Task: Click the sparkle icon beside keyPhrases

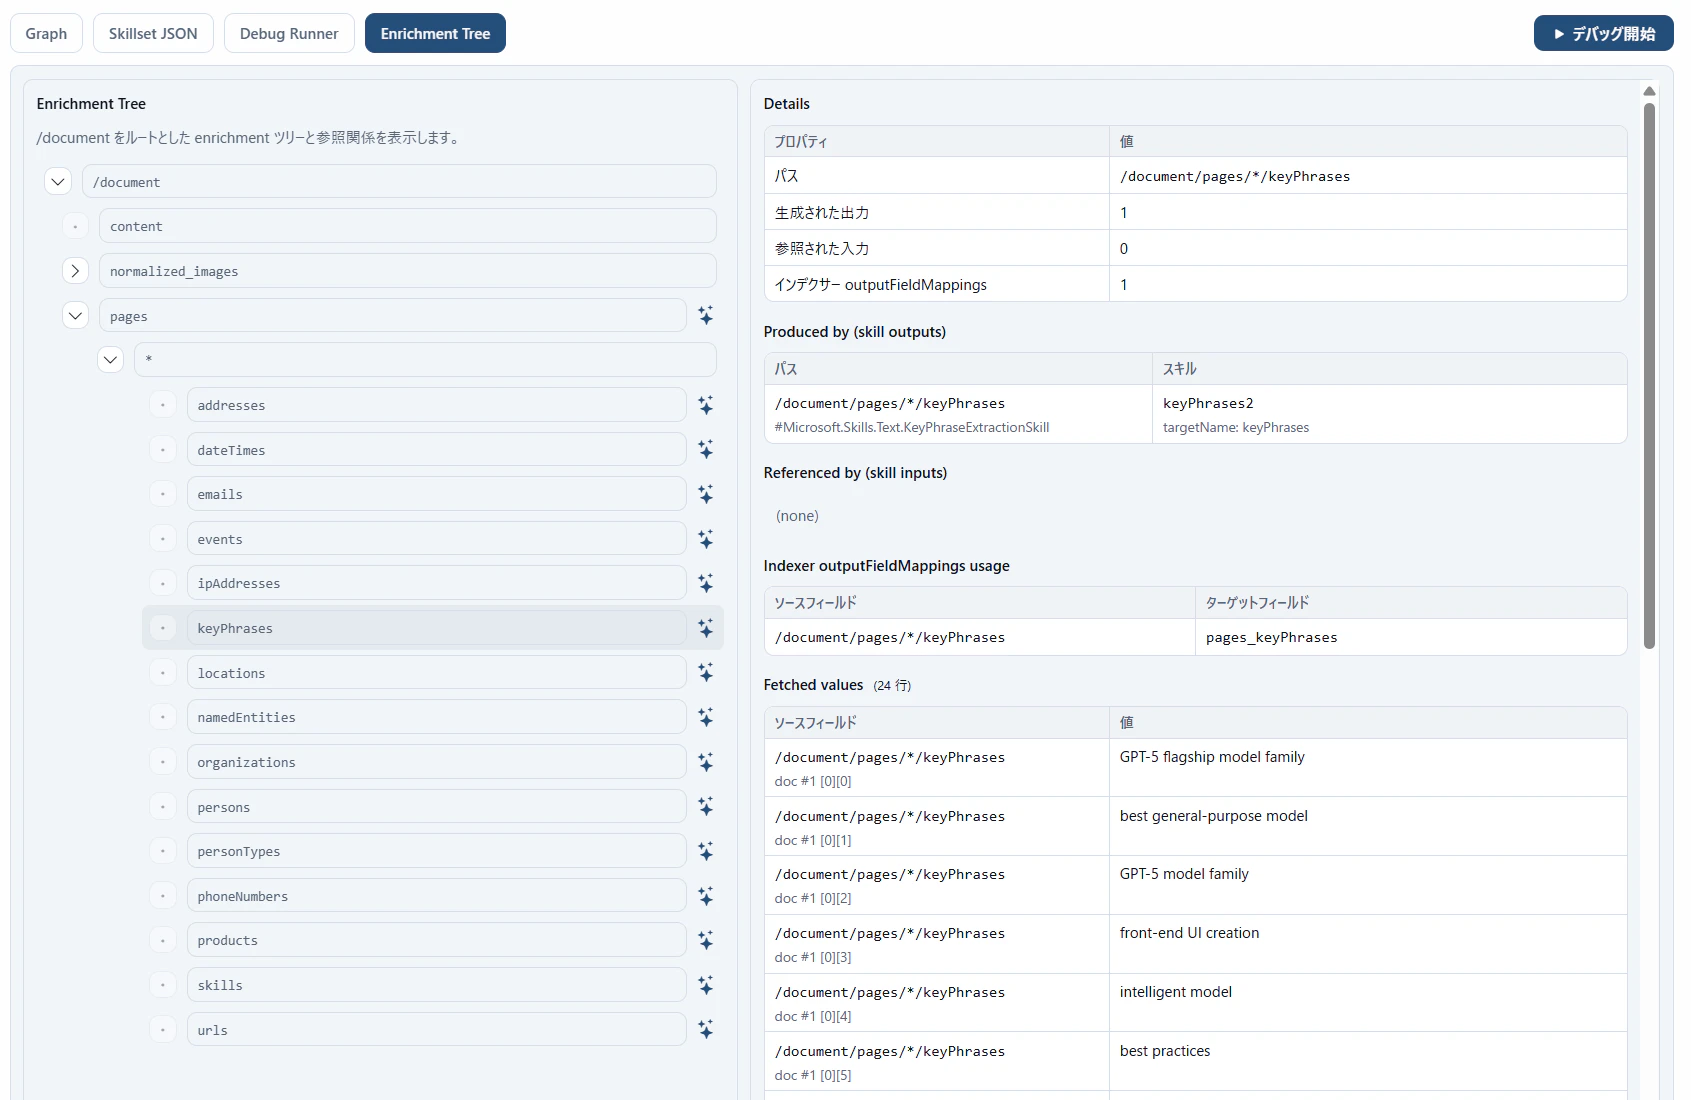Action: (x=706, y=628)
